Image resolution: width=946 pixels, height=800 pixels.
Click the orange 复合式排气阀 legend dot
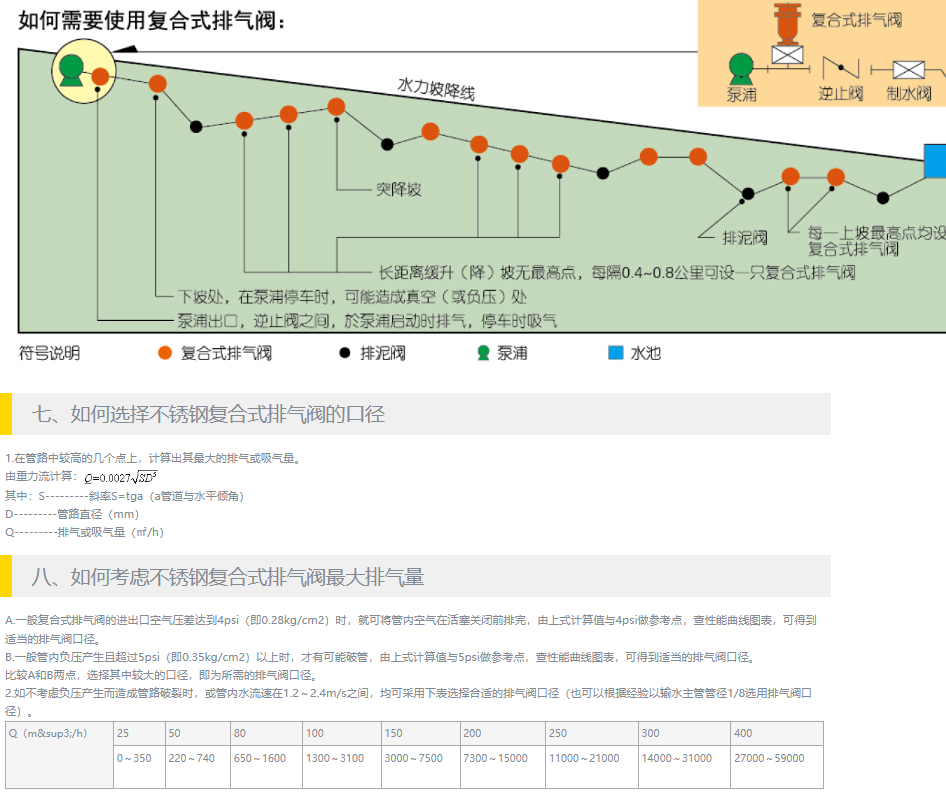166,353
